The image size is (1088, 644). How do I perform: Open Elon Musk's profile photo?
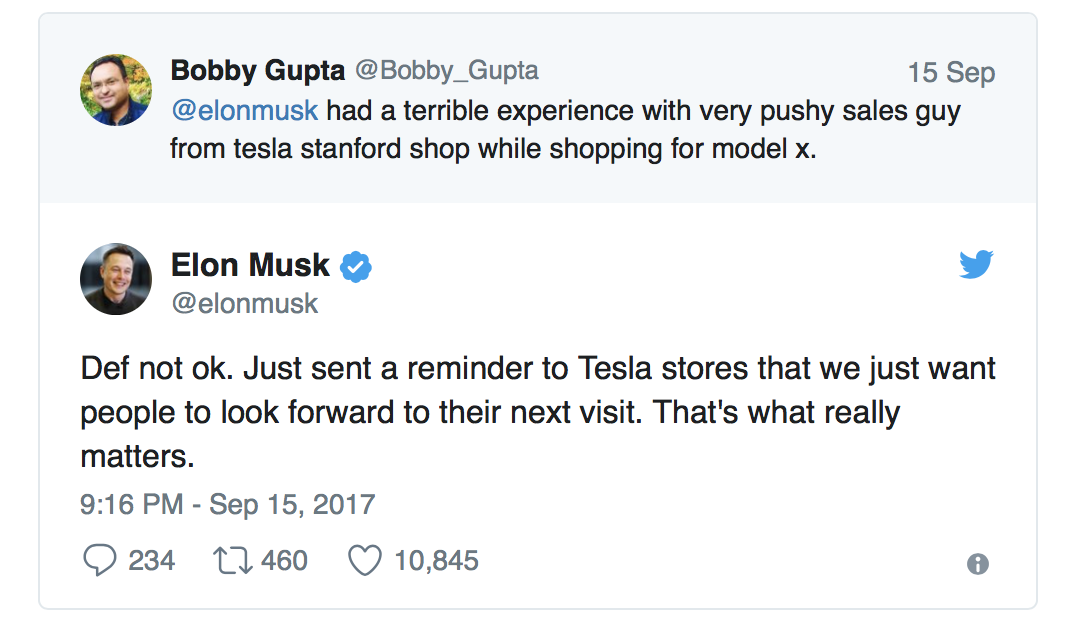(116, 279)
